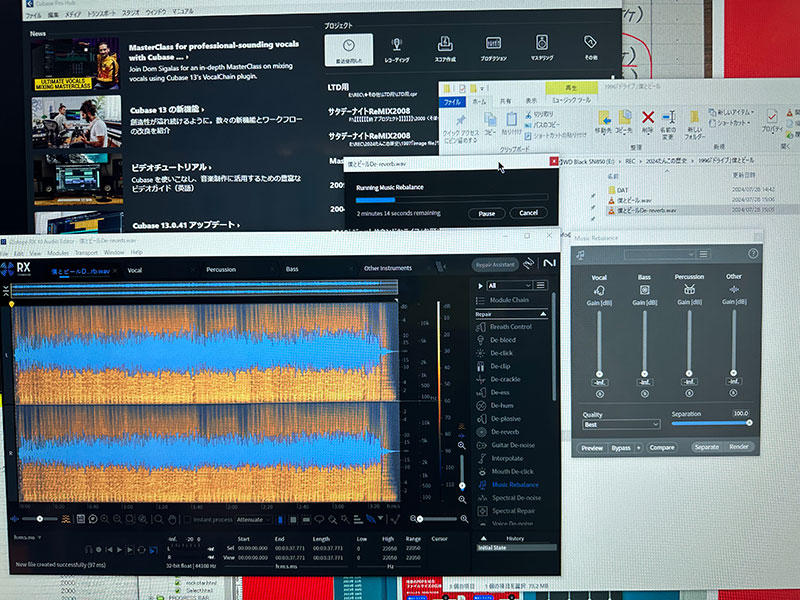Viewport: 800px width, 600px height.
Task: Open the De-hum module in RX
Action: coord(496,406)
